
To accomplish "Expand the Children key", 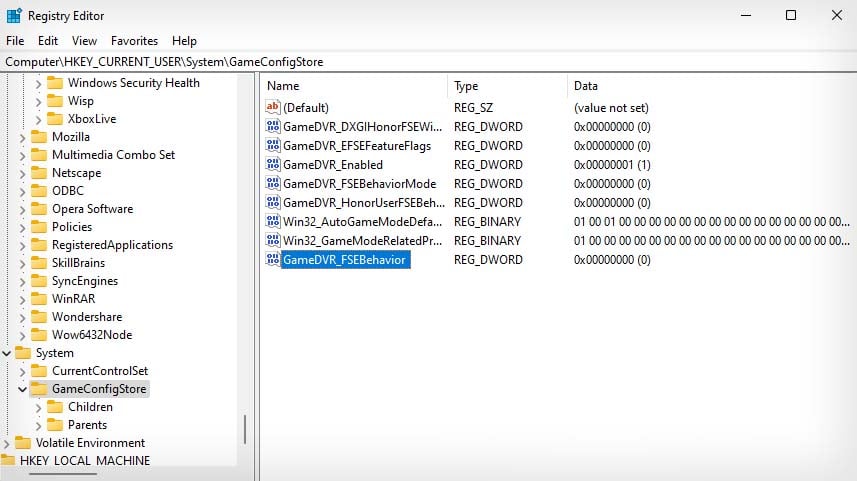I will (38, 408).
